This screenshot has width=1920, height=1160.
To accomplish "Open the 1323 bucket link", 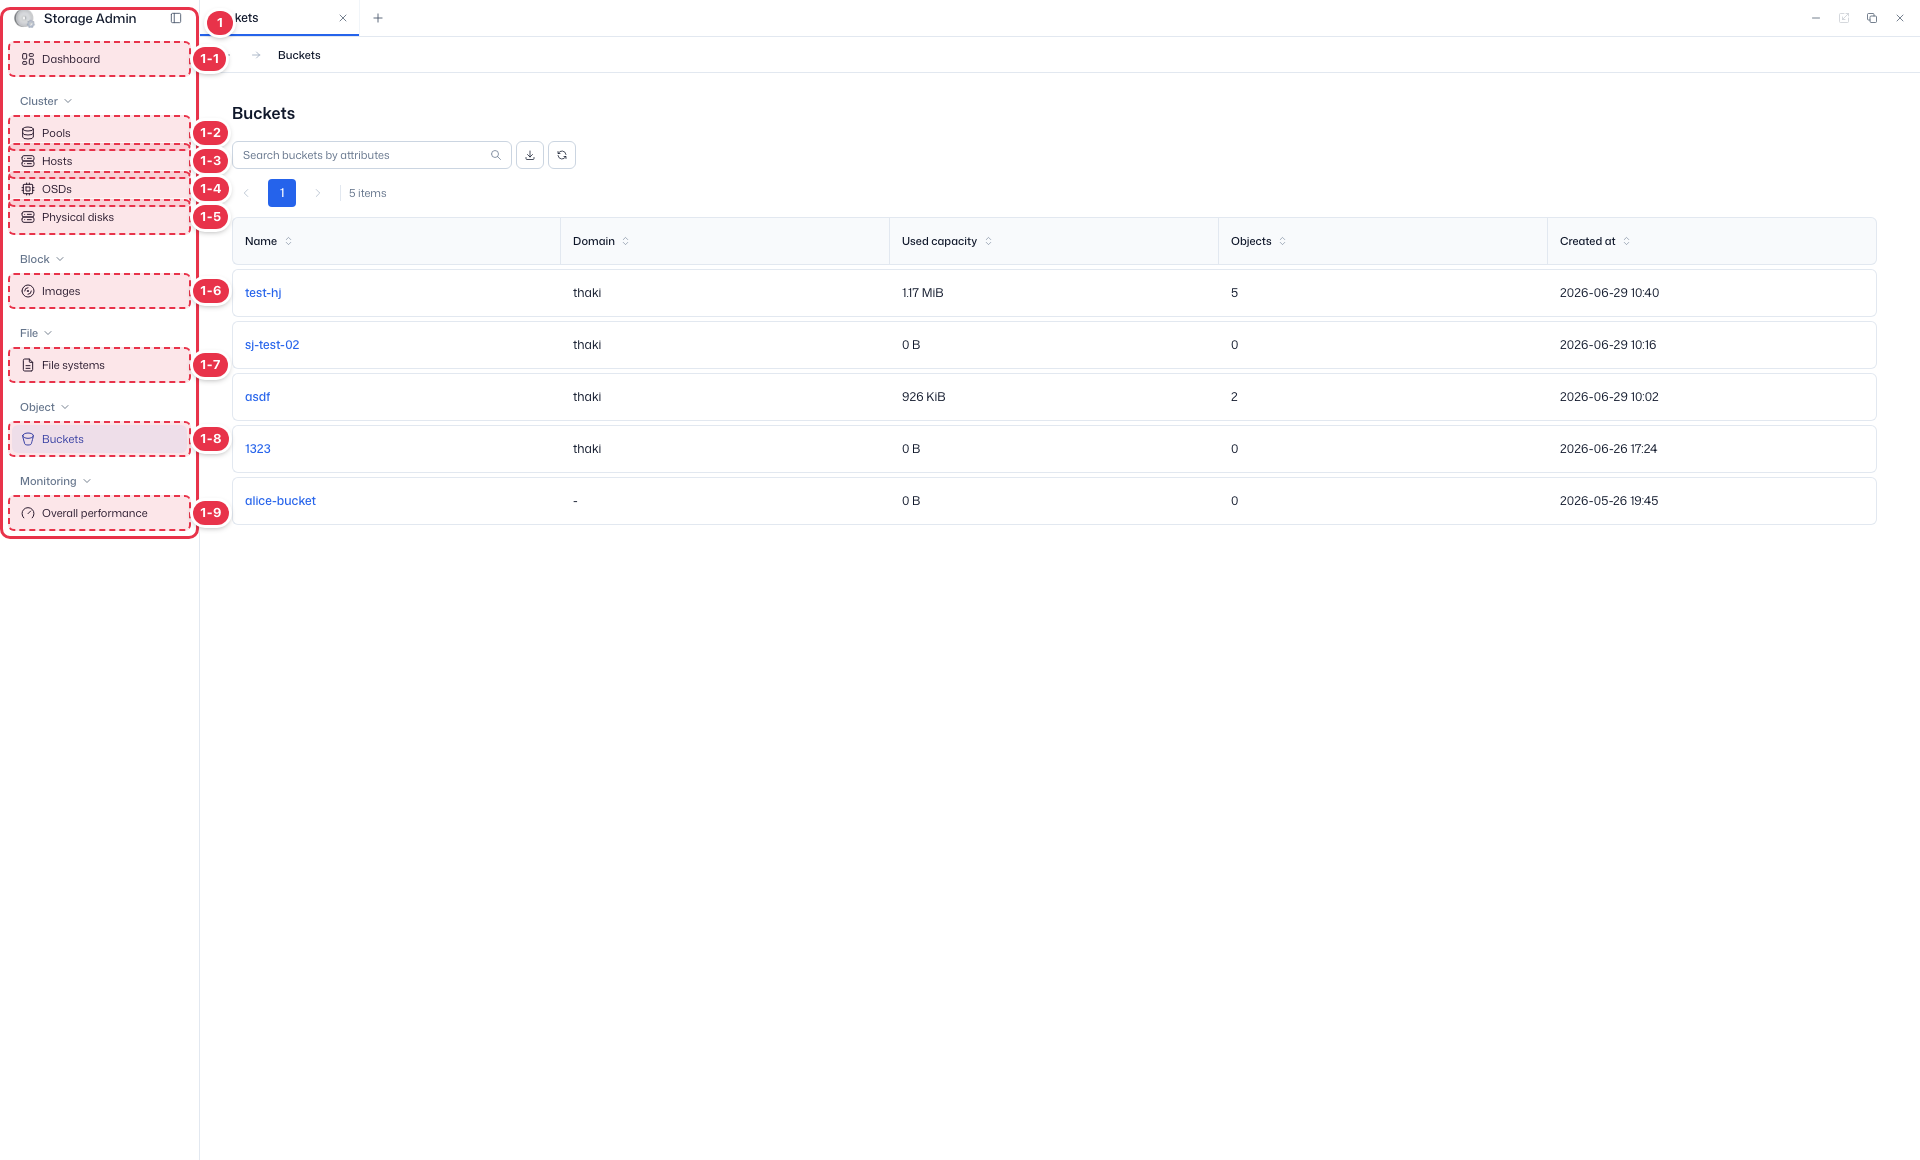I will [258, 449].
